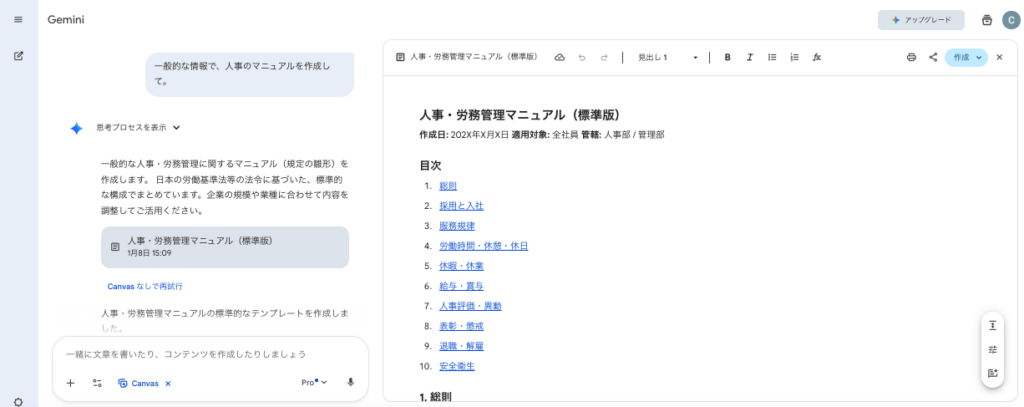Open the Pro model selector dropdown
Screen dimensions: 1024x407
point(314,383)
